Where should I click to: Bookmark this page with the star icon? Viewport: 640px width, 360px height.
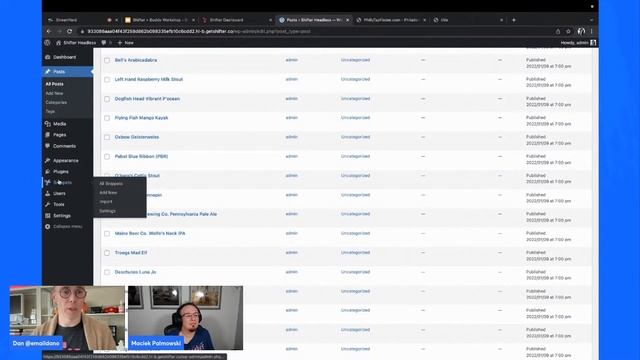click(x=568, y=31)
